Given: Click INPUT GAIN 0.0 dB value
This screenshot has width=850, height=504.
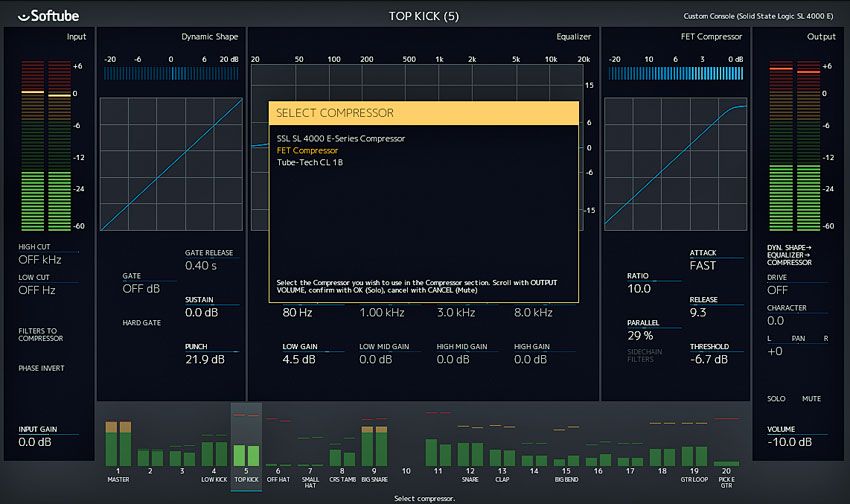Looking at the screenshot, I should 35,442.
